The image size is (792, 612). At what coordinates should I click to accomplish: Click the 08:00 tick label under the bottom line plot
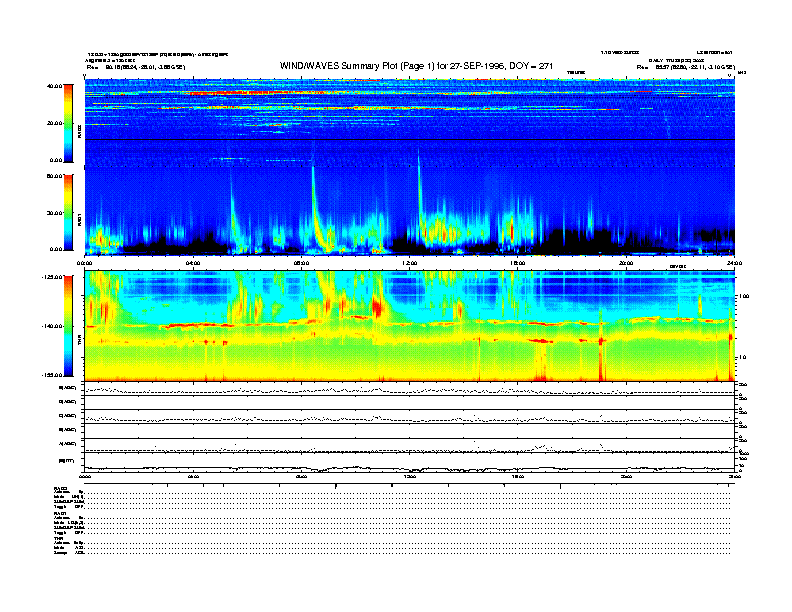(302, 477)
